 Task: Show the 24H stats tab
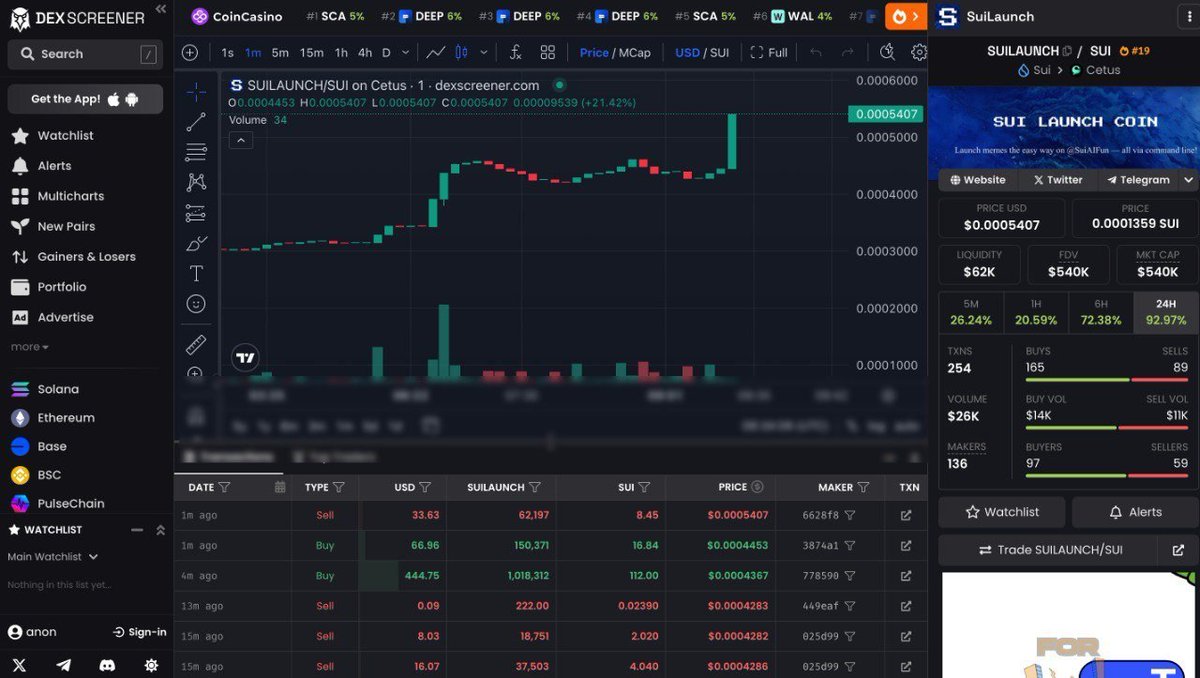(1166, 312)
